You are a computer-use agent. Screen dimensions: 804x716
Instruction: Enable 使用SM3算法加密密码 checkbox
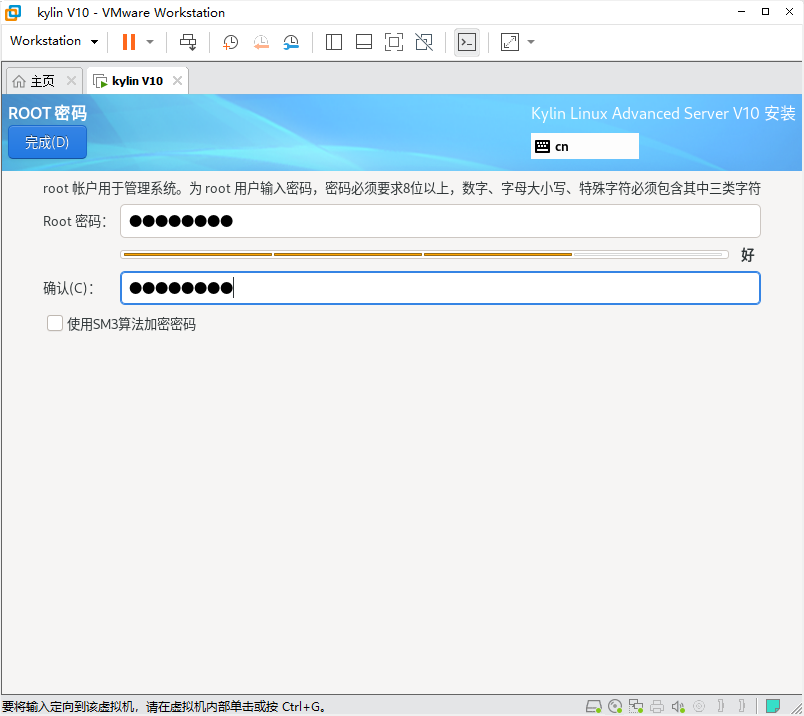click(55, 324)
